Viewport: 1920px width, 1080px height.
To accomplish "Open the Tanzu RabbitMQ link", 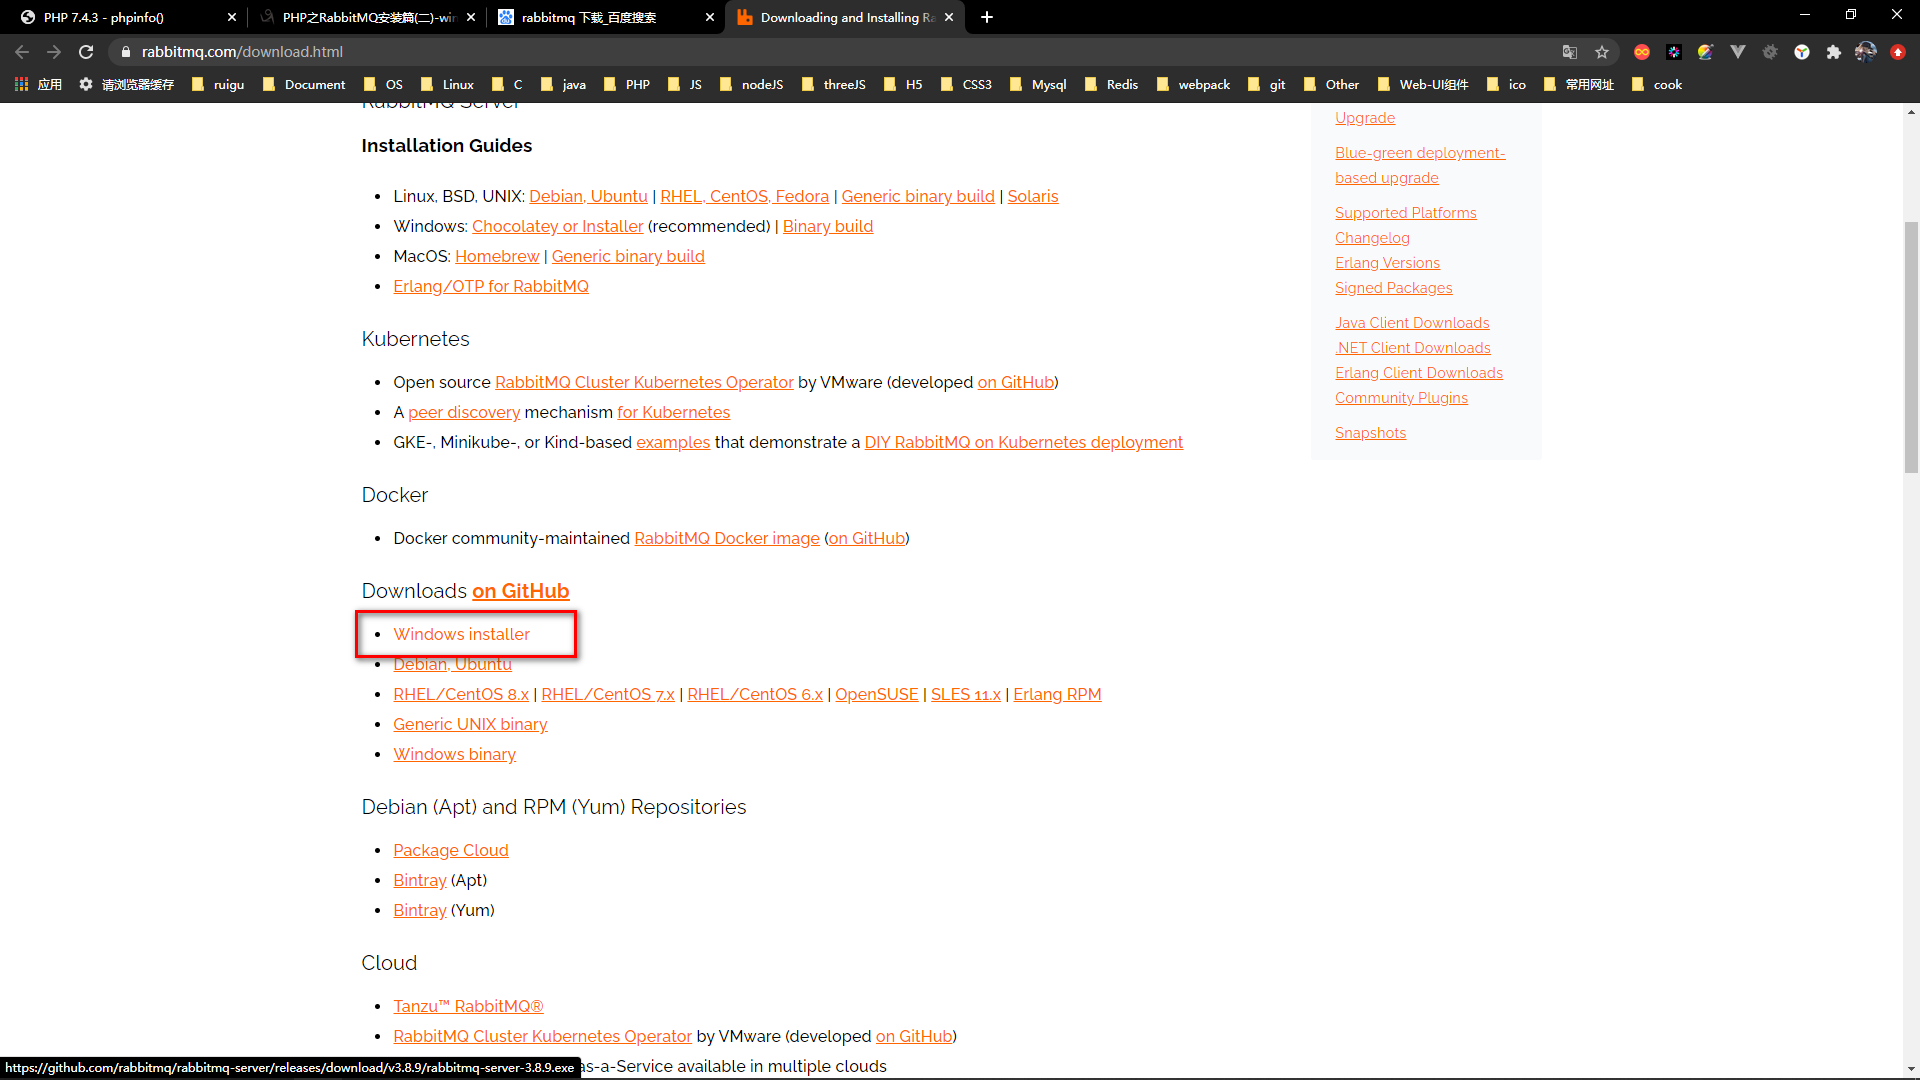I will (x=468, y=1006).
